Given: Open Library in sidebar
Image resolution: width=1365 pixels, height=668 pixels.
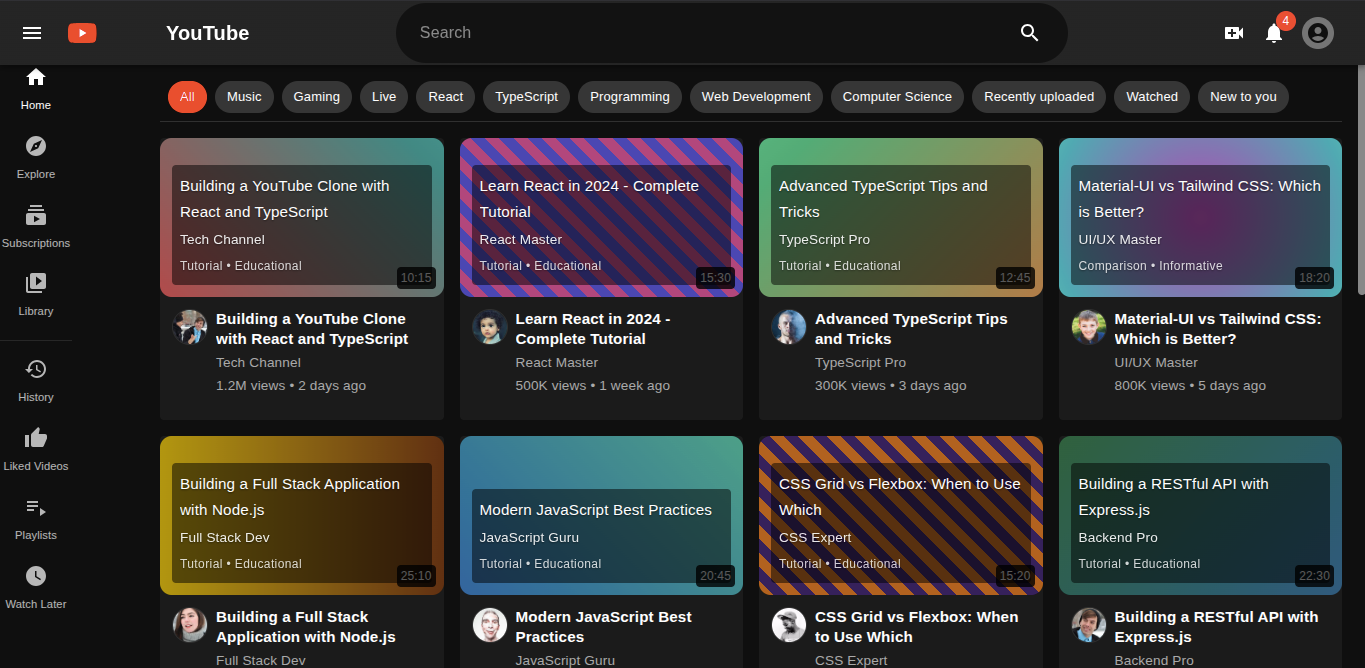Looking at the screenshot, I should 36,294.
